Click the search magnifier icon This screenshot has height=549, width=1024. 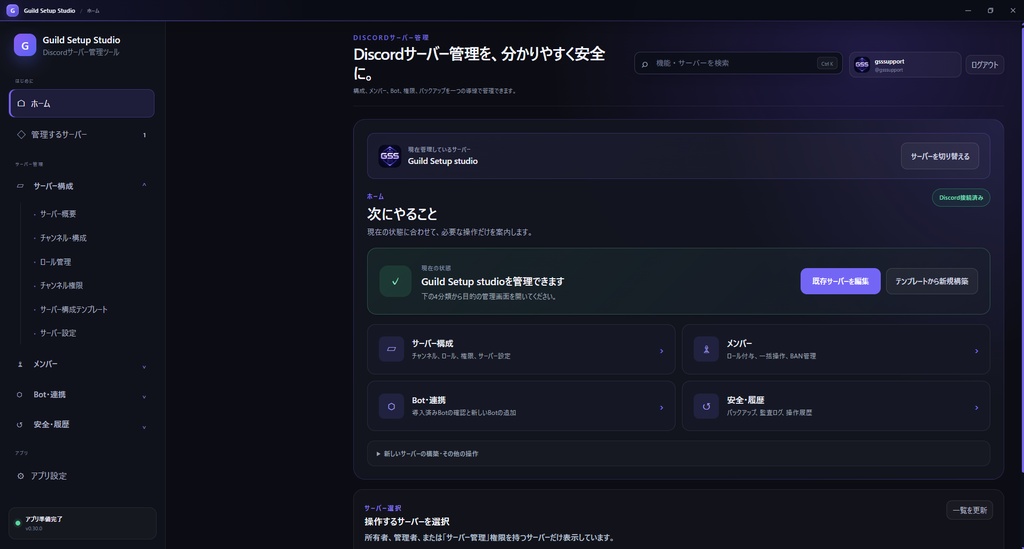point(645,64)
